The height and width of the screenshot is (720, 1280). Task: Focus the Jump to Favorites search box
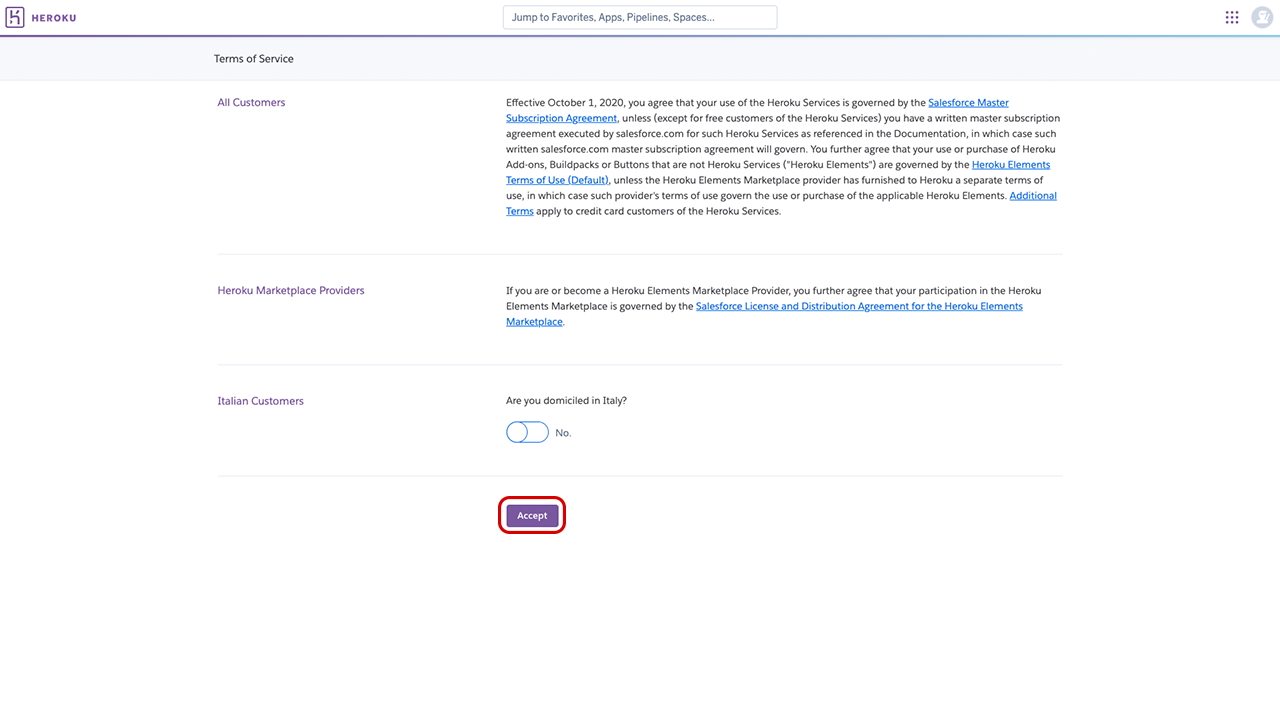[640, 17]
